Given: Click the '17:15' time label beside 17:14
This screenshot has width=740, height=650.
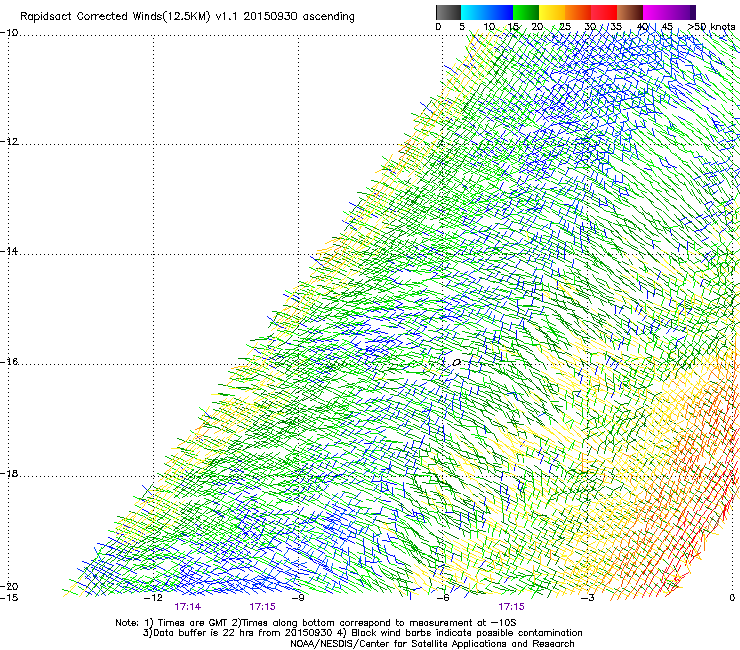Looking at the screenshot, I should [262, 607].
